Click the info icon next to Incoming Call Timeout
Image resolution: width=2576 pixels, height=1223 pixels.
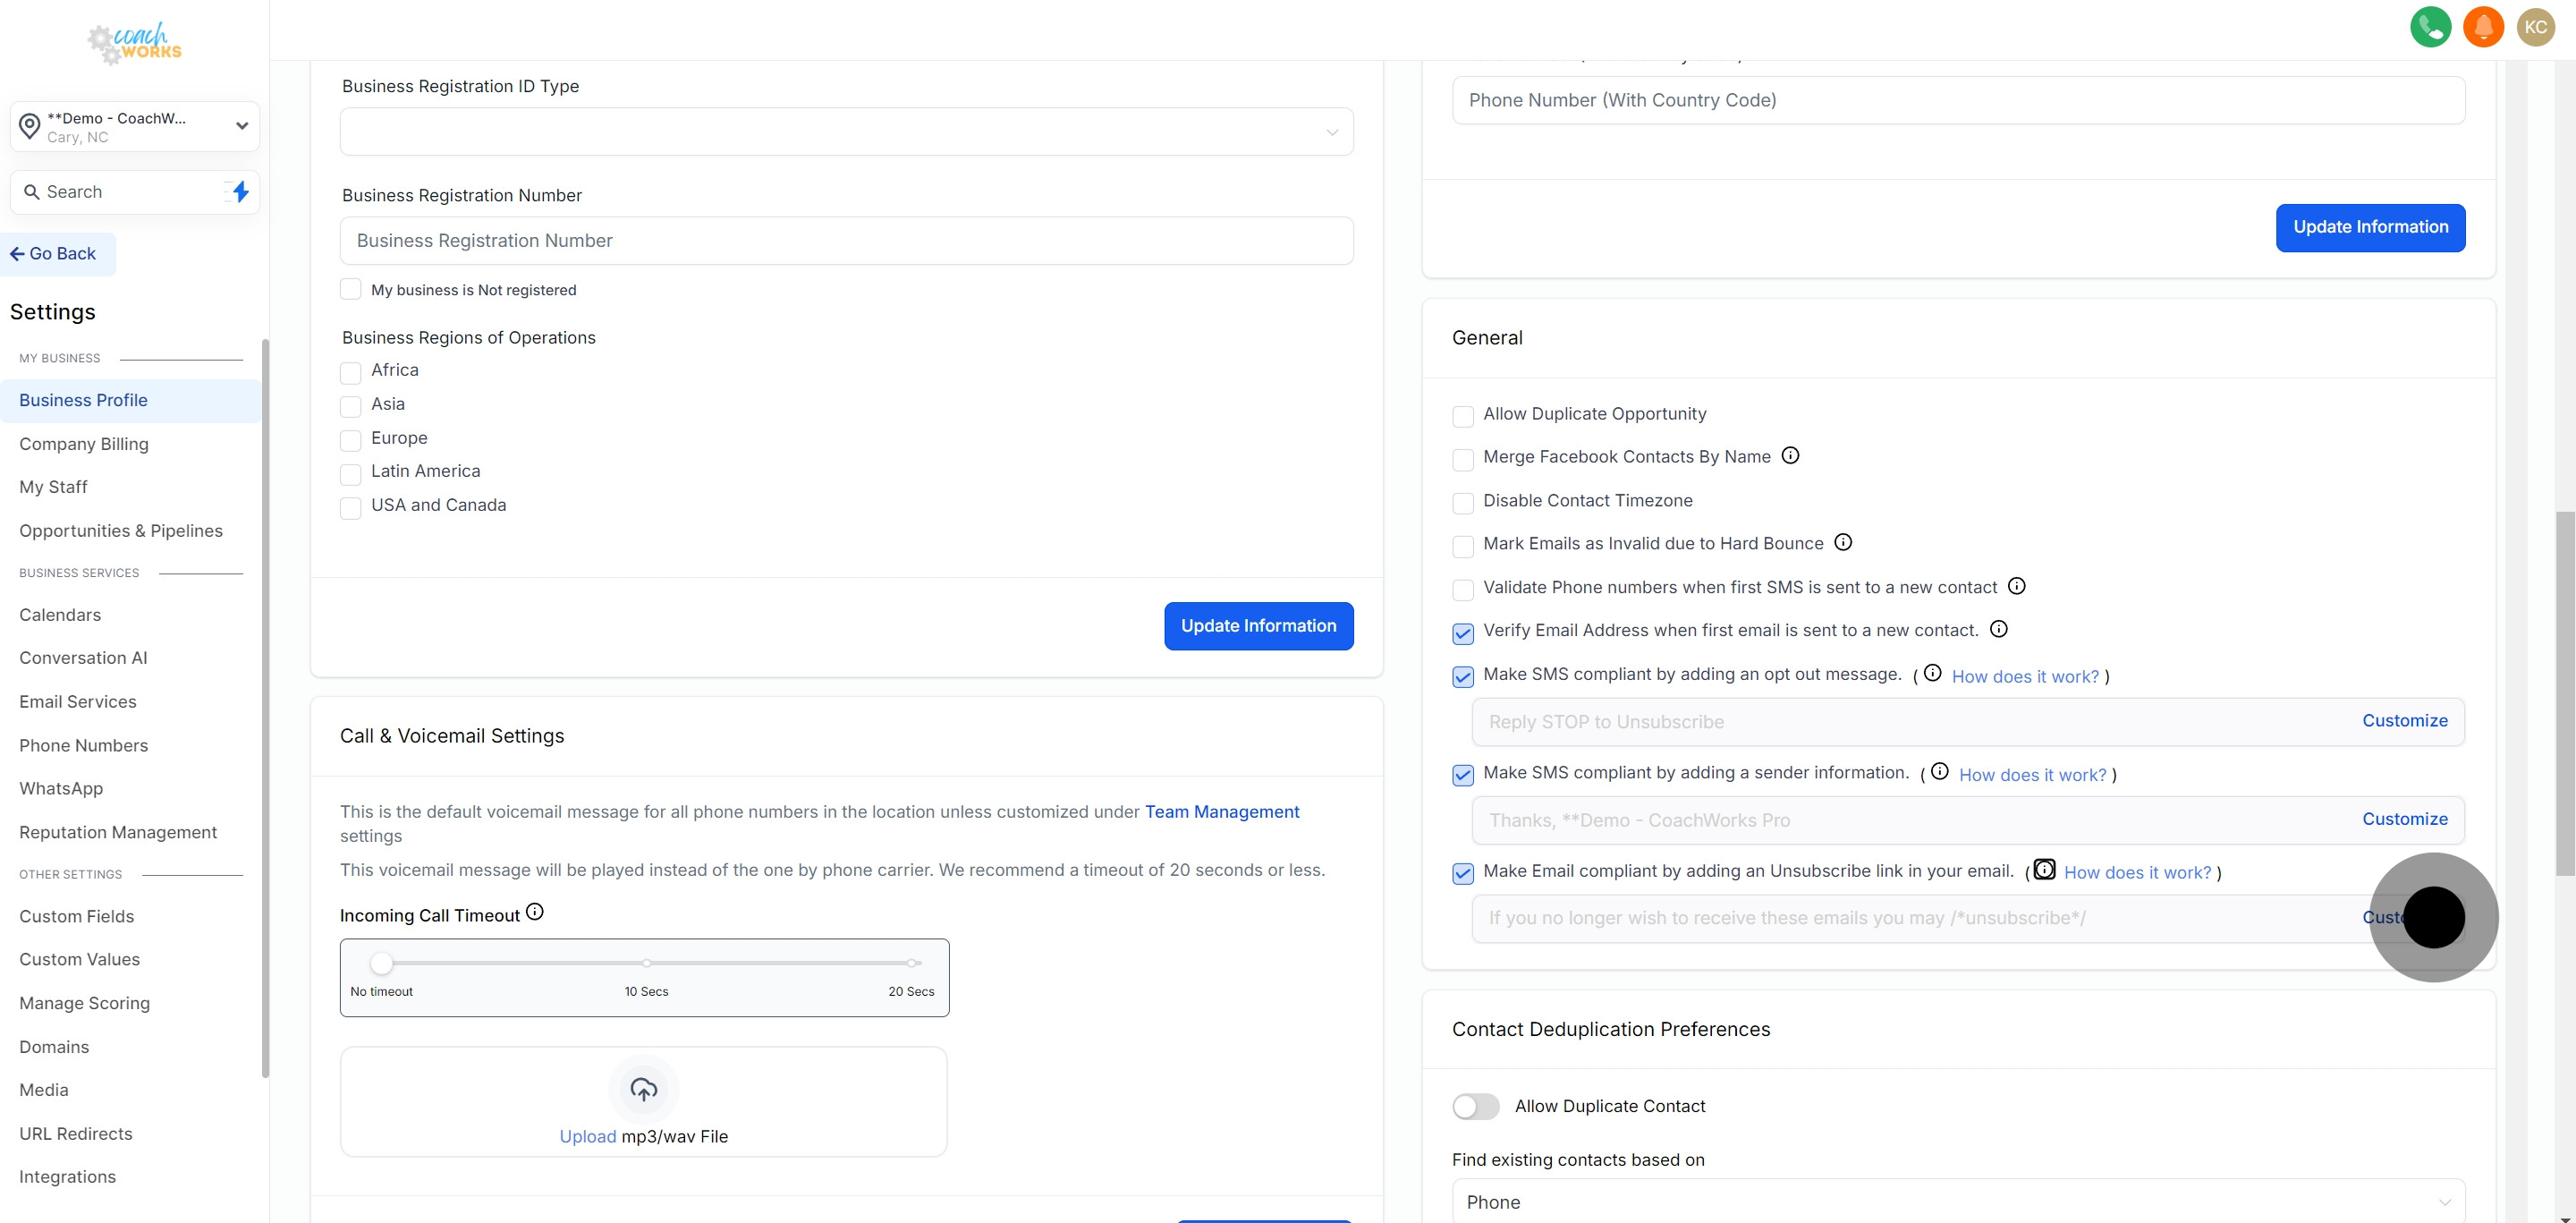(535, 911)
